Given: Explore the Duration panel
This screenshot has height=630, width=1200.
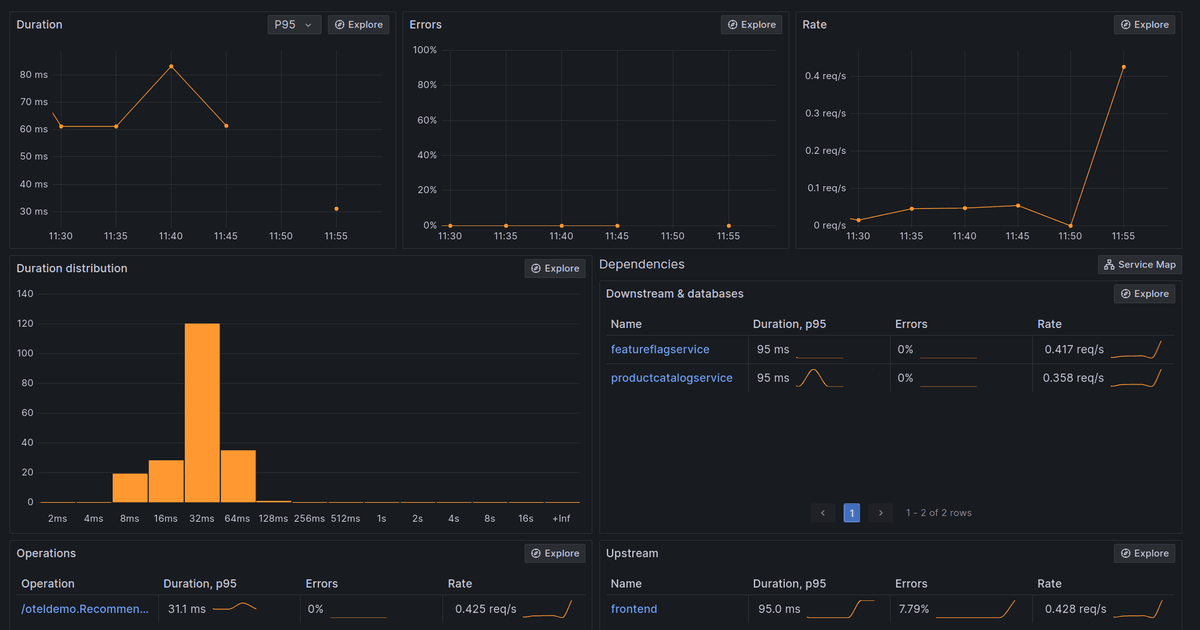Looking at the screenshot, I should (359, 25).
